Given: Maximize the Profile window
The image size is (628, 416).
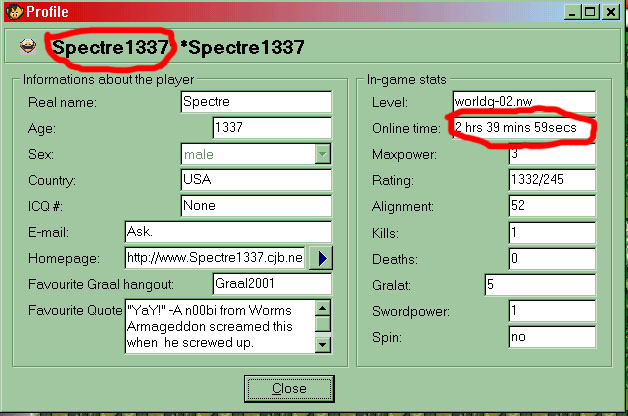Looking at the screenshot, I should 591,11.
